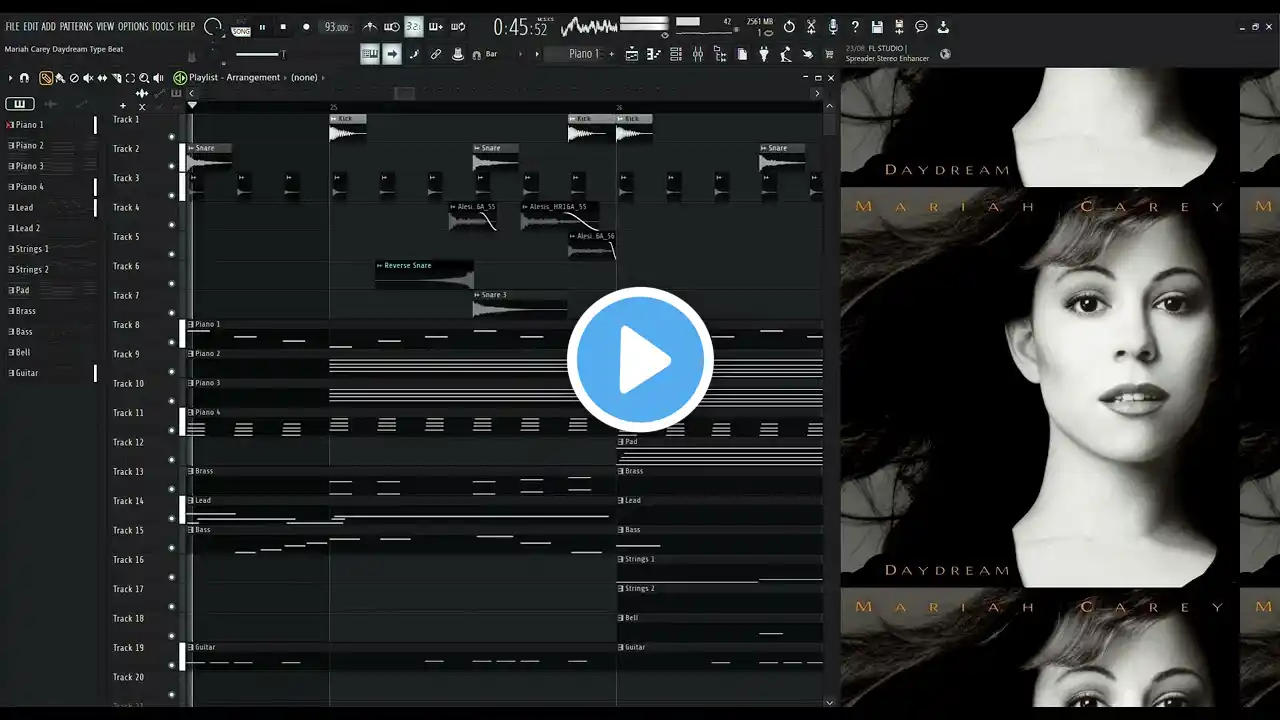Open the TOOLS menu
Viewport: 1280px width, 720px height.
[x=162, y=26]
